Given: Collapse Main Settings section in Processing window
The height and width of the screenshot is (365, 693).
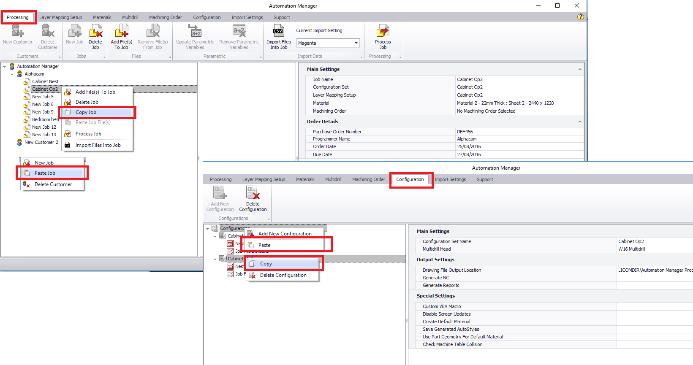Looking at the screenshot, I should [x=579, y=69].
